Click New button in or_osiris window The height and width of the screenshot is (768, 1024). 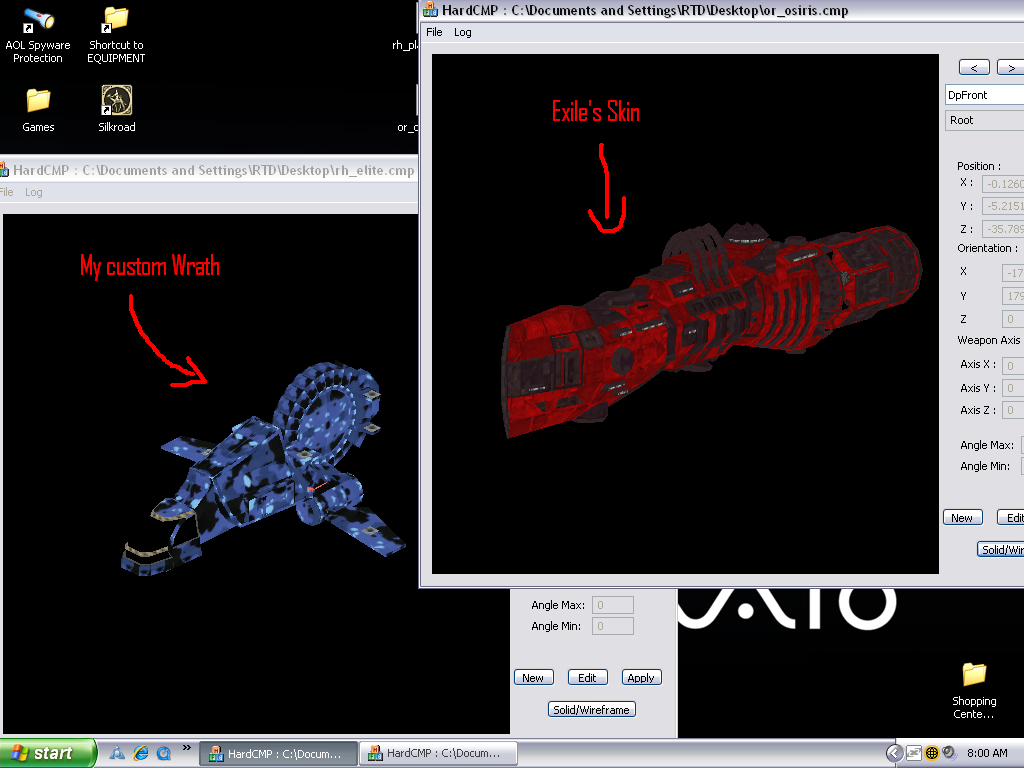pos(962,517)
